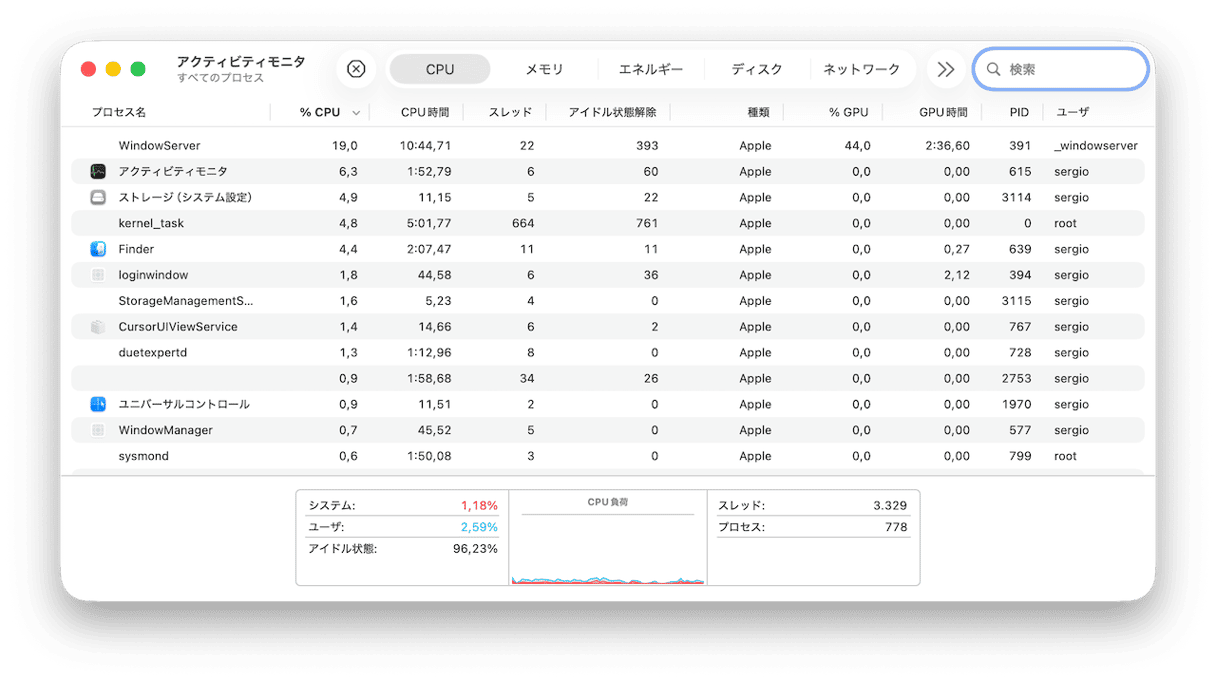Sort by the PID column header
Screen dimensions: 1216x681
click(x=1019, y=112)
